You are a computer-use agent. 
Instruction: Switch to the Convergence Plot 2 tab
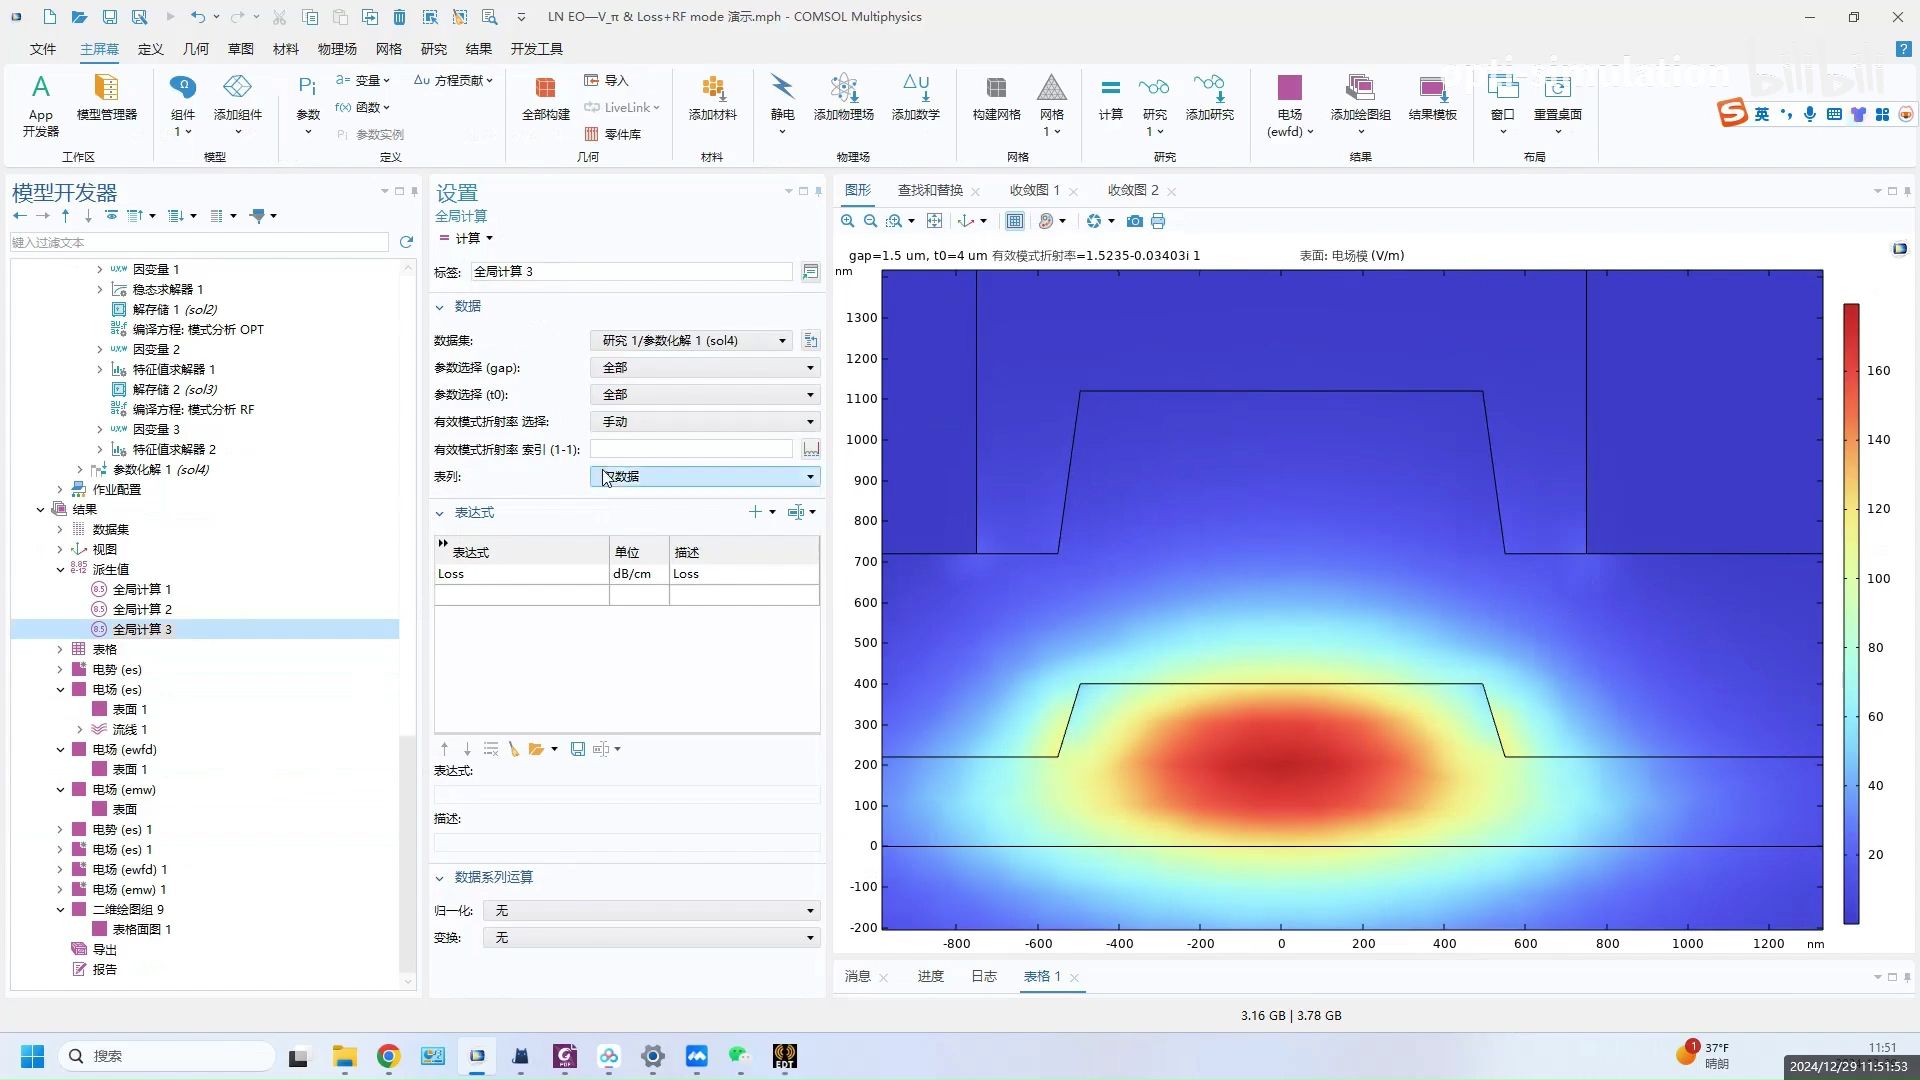1132,190
